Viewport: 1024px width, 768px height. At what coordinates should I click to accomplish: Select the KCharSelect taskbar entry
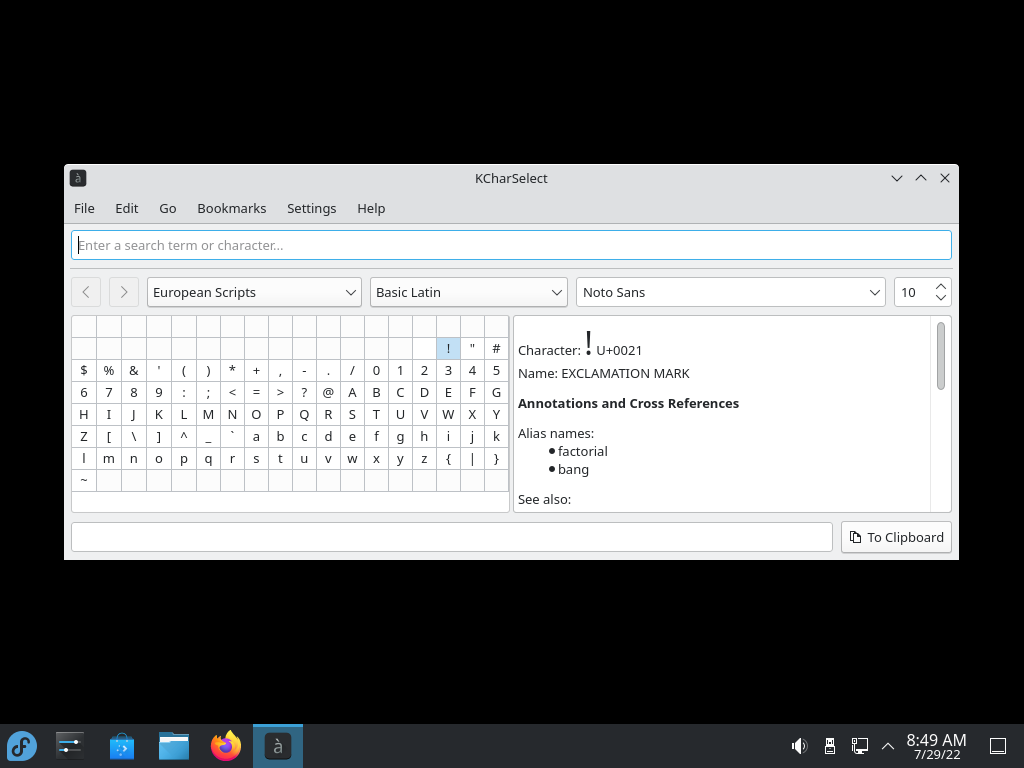click(x=278, y=746)
